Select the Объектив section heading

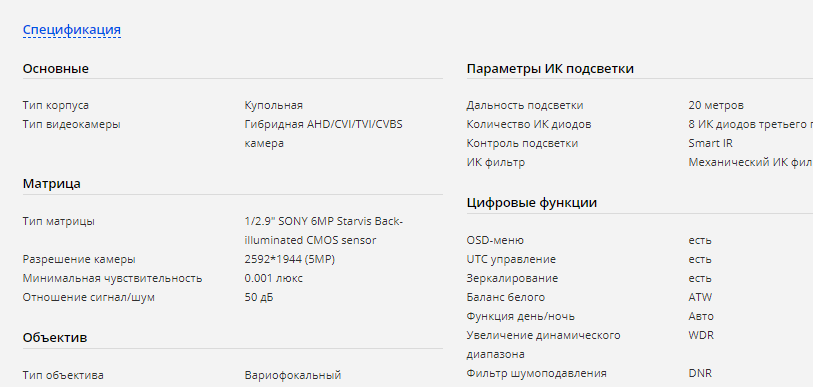point(55,338)
